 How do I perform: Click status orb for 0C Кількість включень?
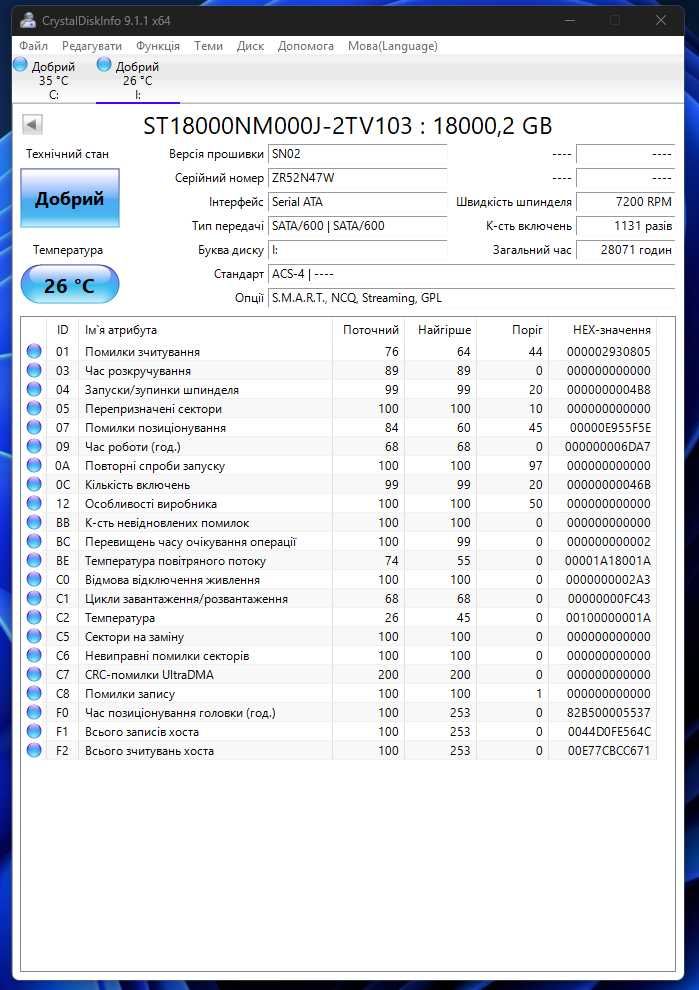(34, 484)
